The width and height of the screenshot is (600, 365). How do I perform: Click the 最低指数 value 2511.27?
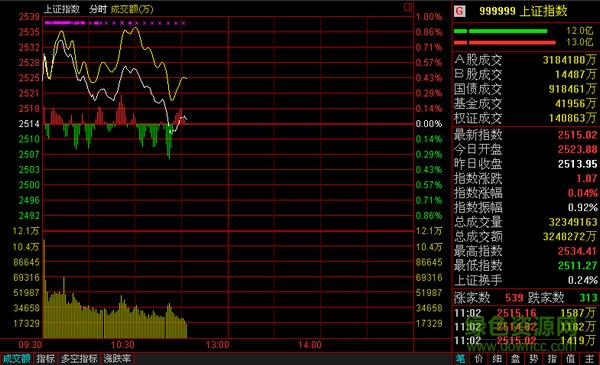point(577,266)
